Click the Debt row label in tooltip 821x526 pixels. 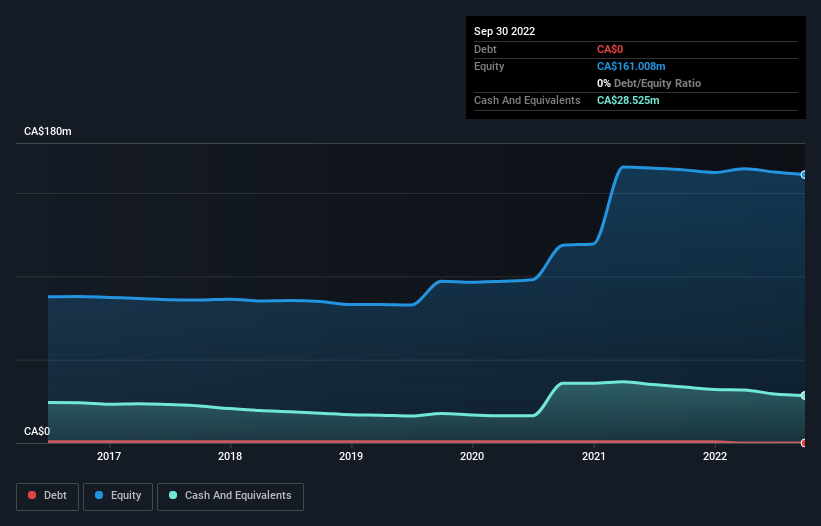485,49
